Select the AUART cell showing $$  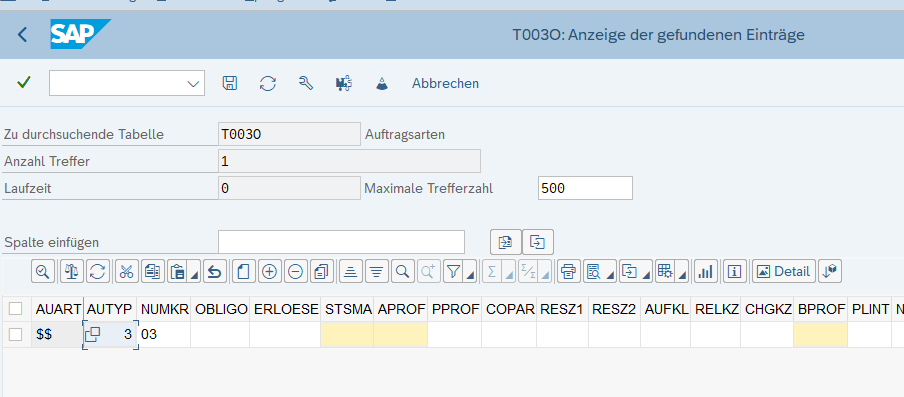(x=58, y=334)
